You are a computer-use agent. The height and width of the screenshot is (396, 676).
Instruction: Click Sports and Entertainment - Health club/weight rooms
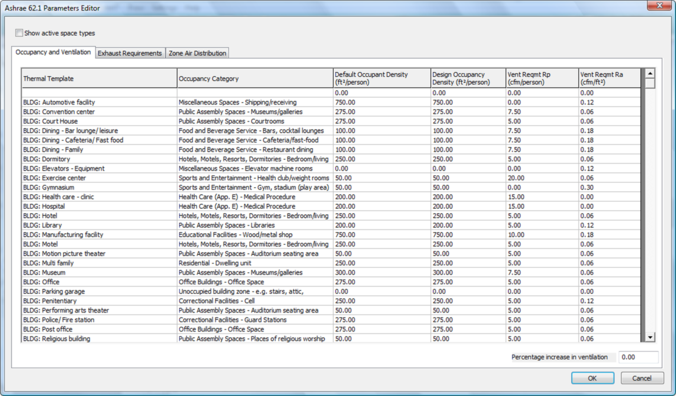(254, 178)
